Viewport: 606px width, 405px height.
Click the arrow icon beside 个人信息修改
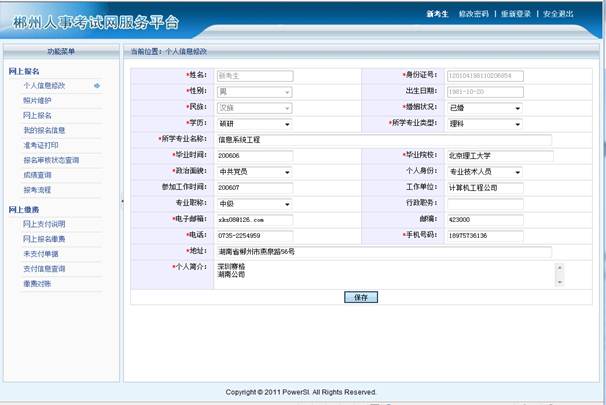pos(97,86)
